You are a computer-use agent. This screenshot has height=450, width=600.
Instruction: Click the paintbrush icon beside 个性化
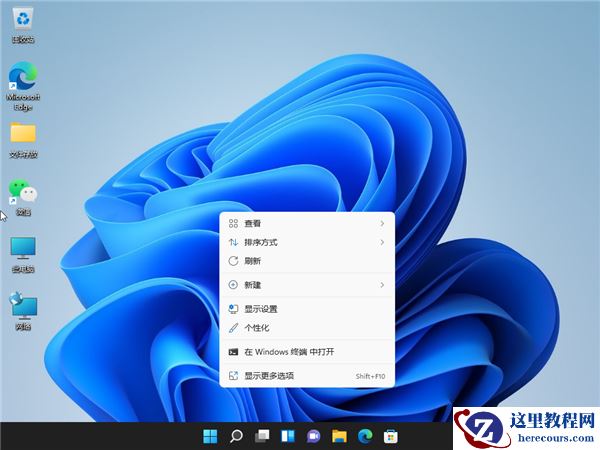[x=233, y=328]
